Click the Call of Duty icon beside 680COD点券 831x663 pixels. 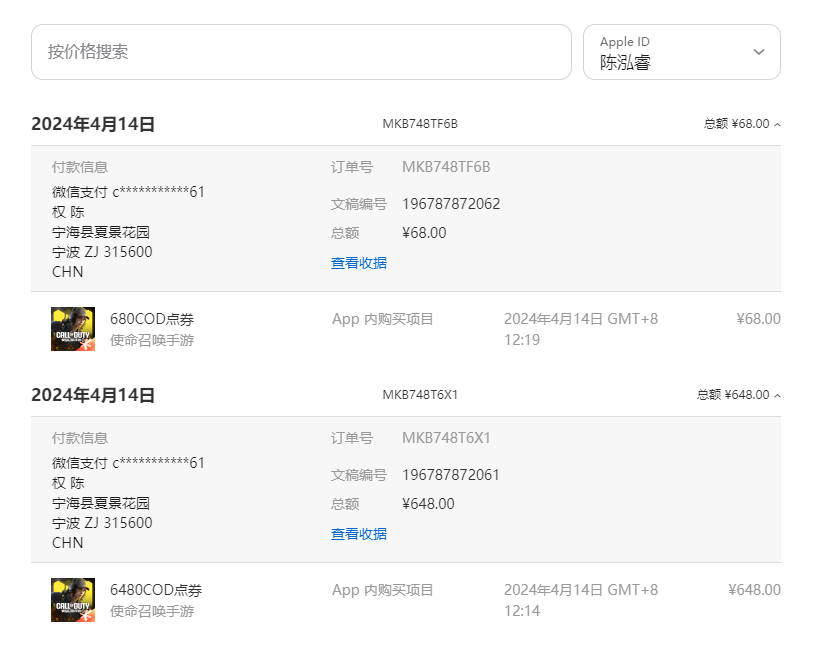coord(73,329)
